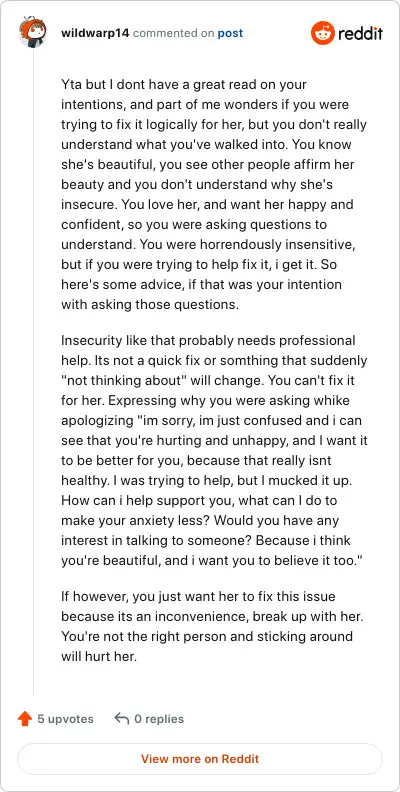
Task: Click the "5 upvotes" count label
Action: [65, 719]
